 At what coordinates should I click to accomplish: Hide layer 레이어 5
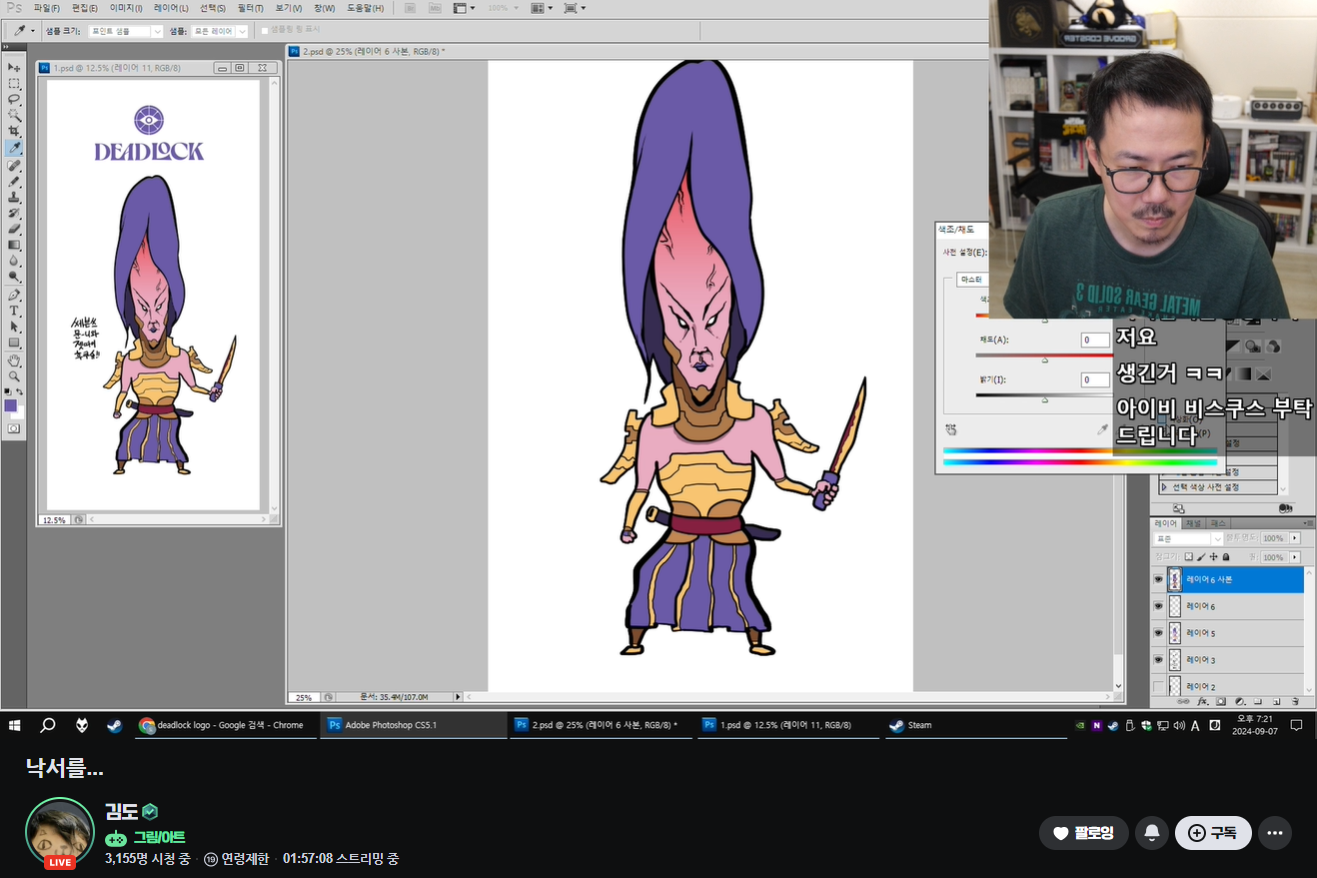click(x=1158, y=633)
